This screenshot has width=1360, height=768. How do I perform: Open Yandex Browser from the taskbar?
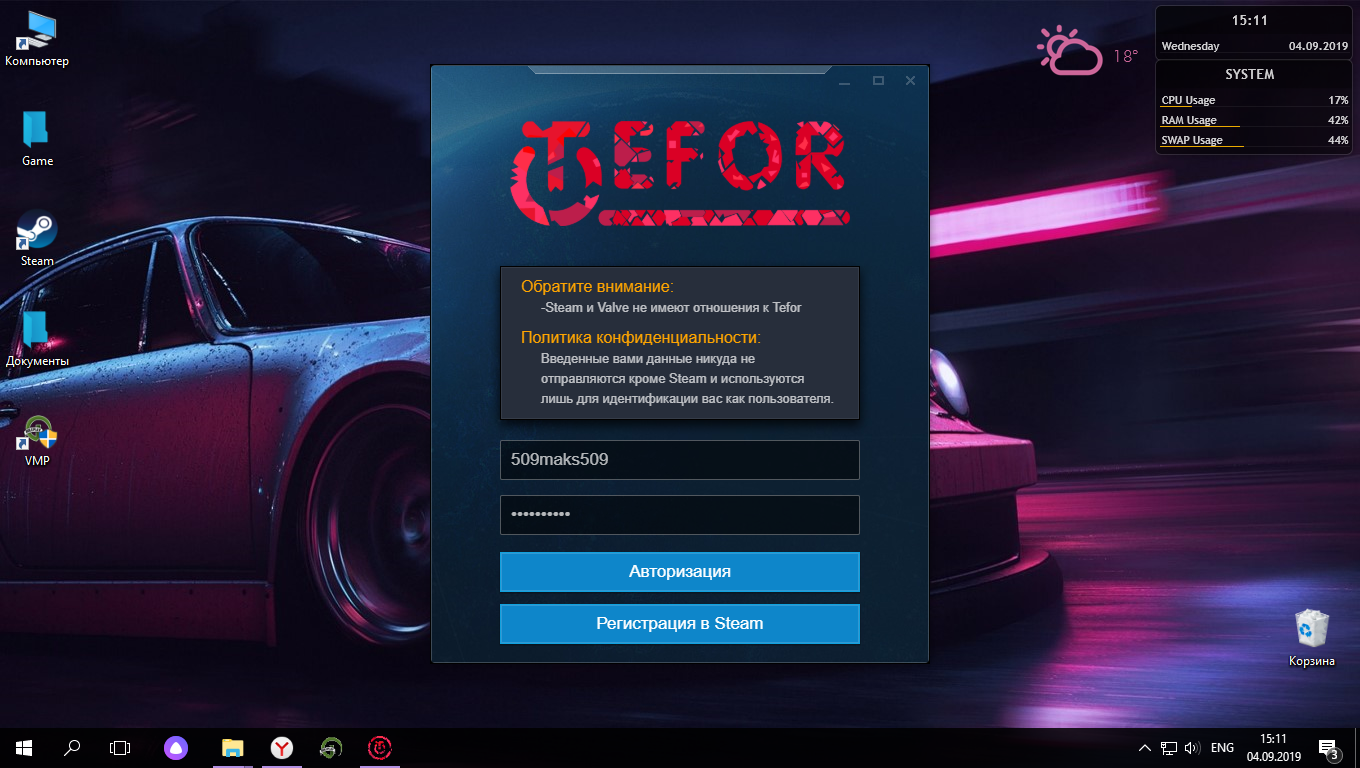click(282, 747)
